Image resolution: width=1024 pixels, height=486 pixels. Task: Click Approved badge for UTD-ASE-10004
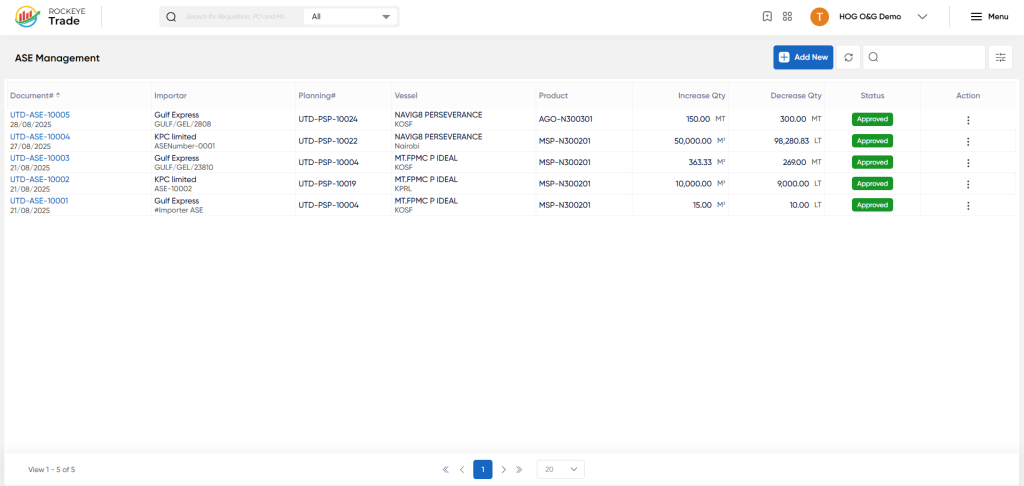click(x=872, y=141)
